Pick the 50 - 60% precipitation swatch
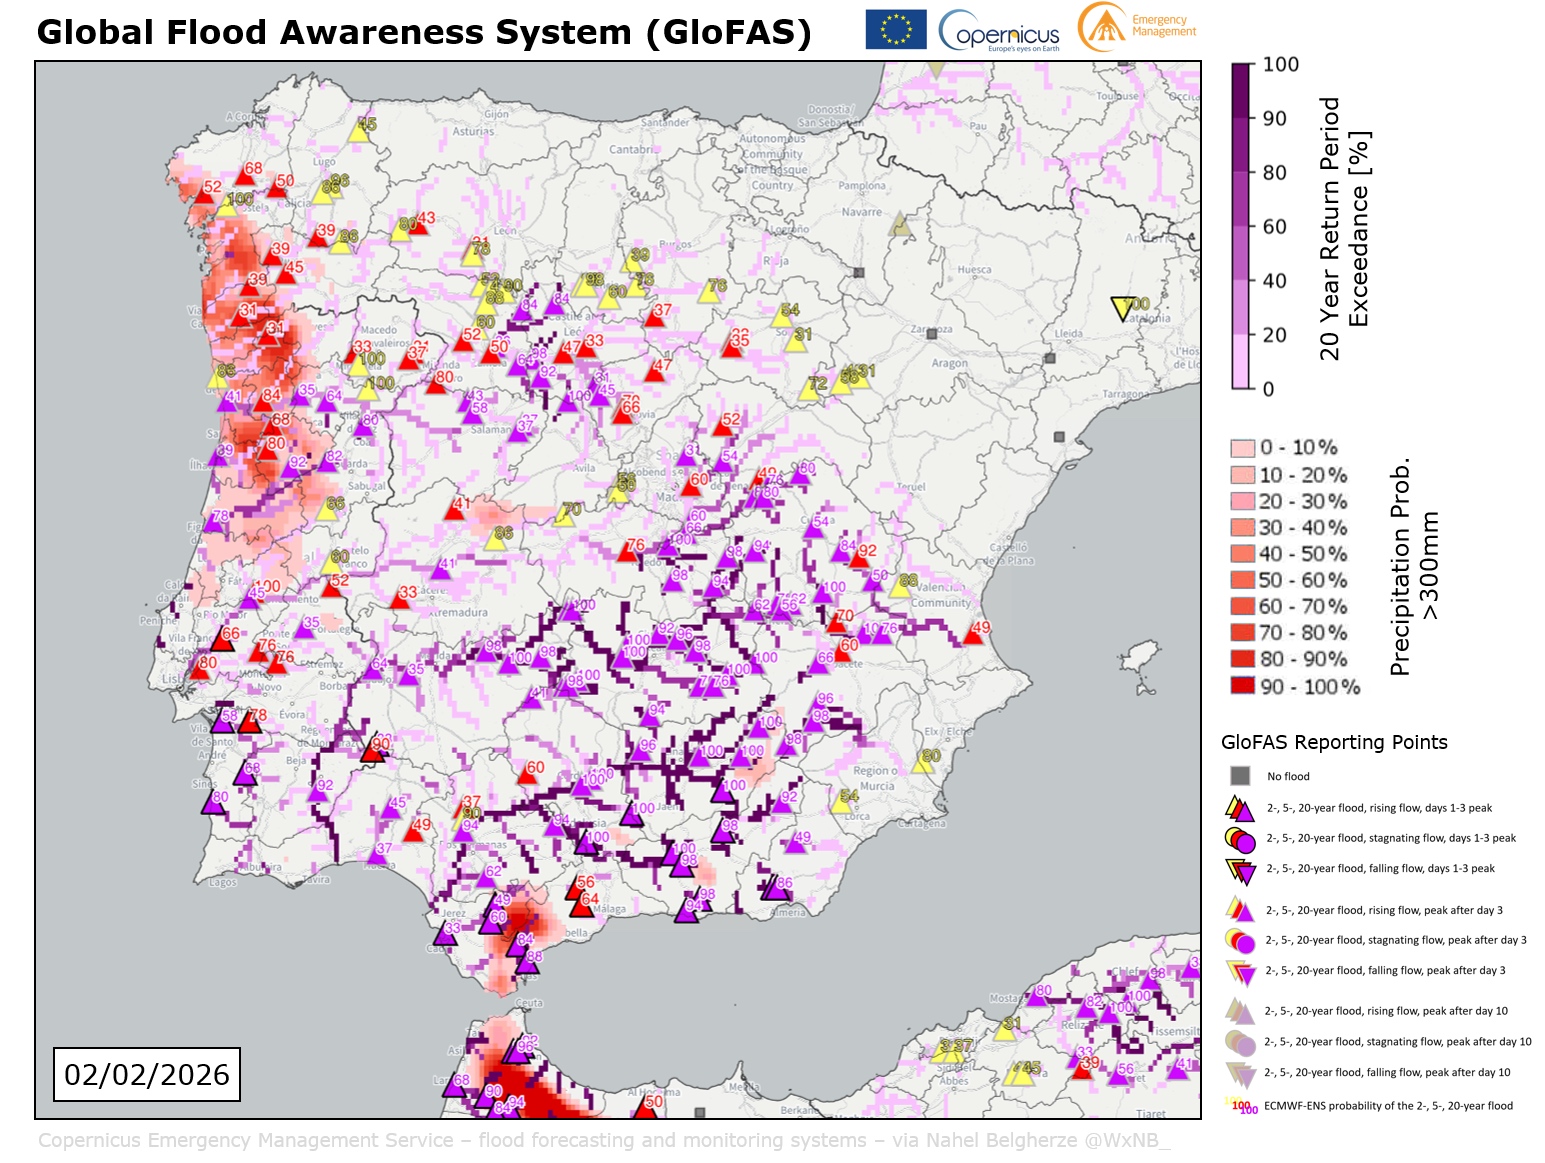1545x1163 pixels. 1243,580
